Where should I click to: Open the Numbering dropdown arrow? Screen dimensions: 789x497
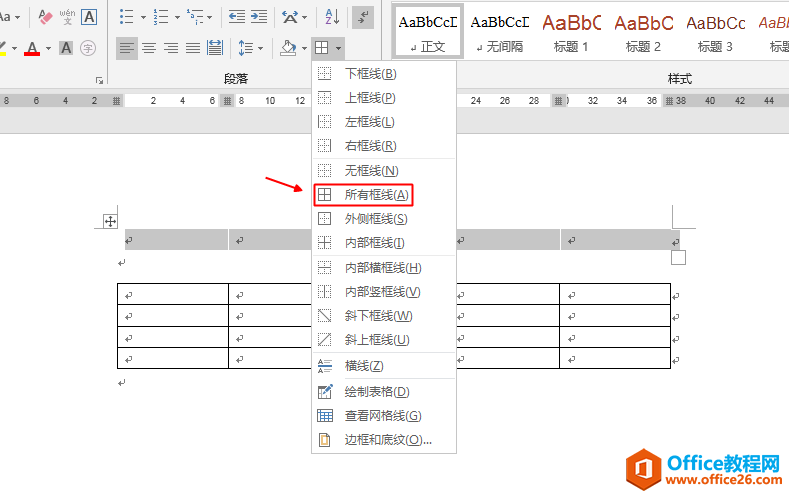177,18
